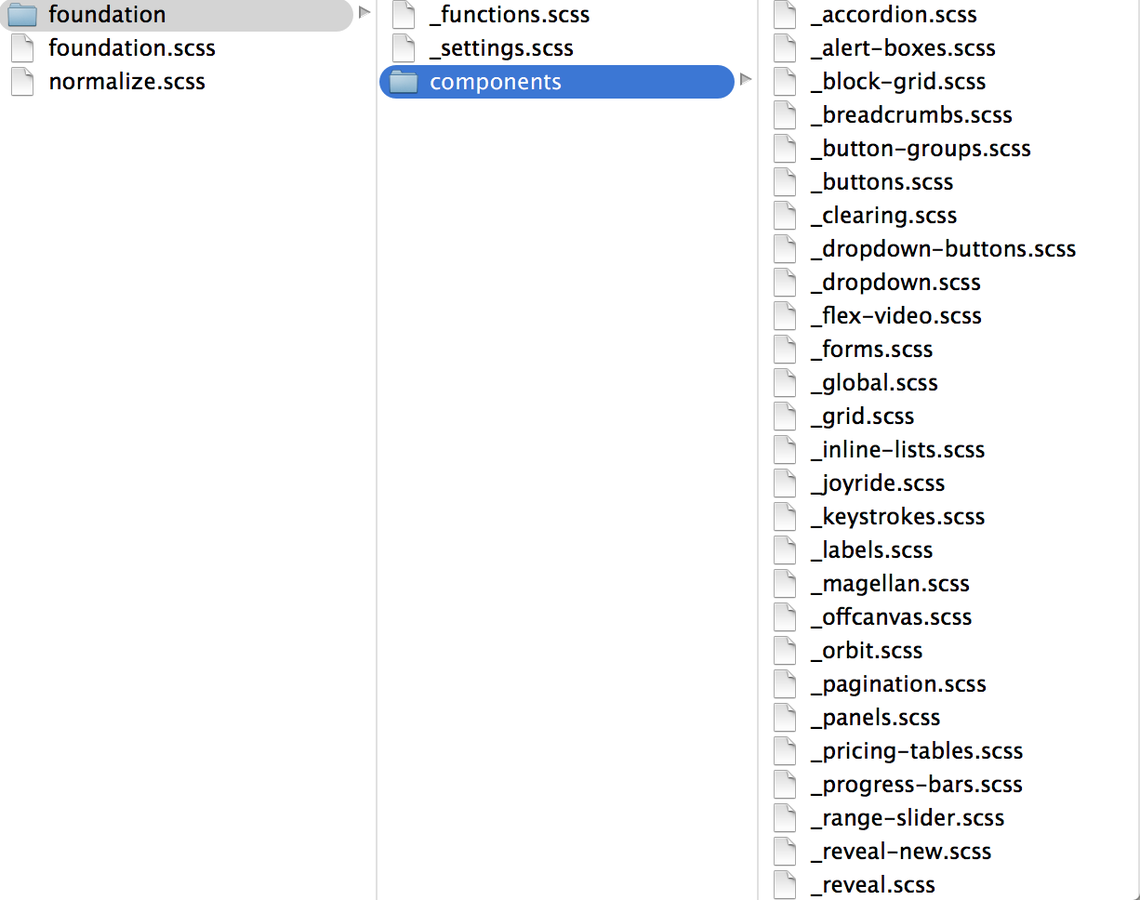Screen dimensions: 1140x900
Task: Select the _reveal-new.scss file name
Action: tap(902, 851)
